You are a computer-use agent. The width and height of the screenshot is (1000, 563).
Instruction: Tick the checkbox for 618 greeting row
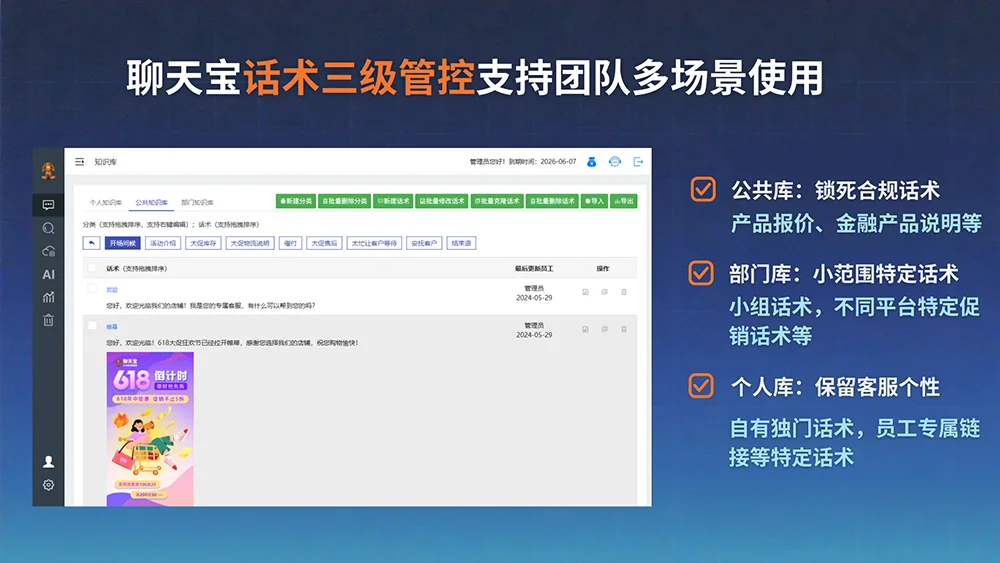(x=92, y=326)
